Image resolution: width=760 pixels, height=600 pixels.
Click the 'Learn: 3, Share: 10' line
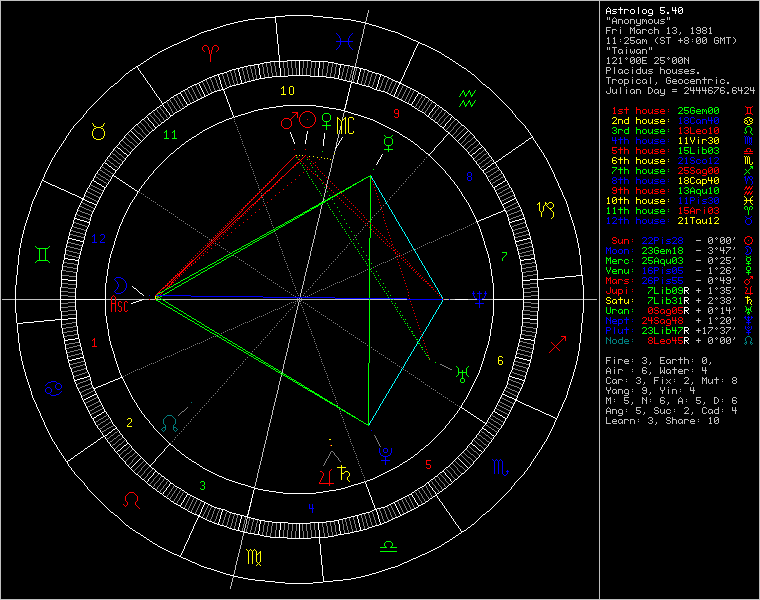pos(663,421)
